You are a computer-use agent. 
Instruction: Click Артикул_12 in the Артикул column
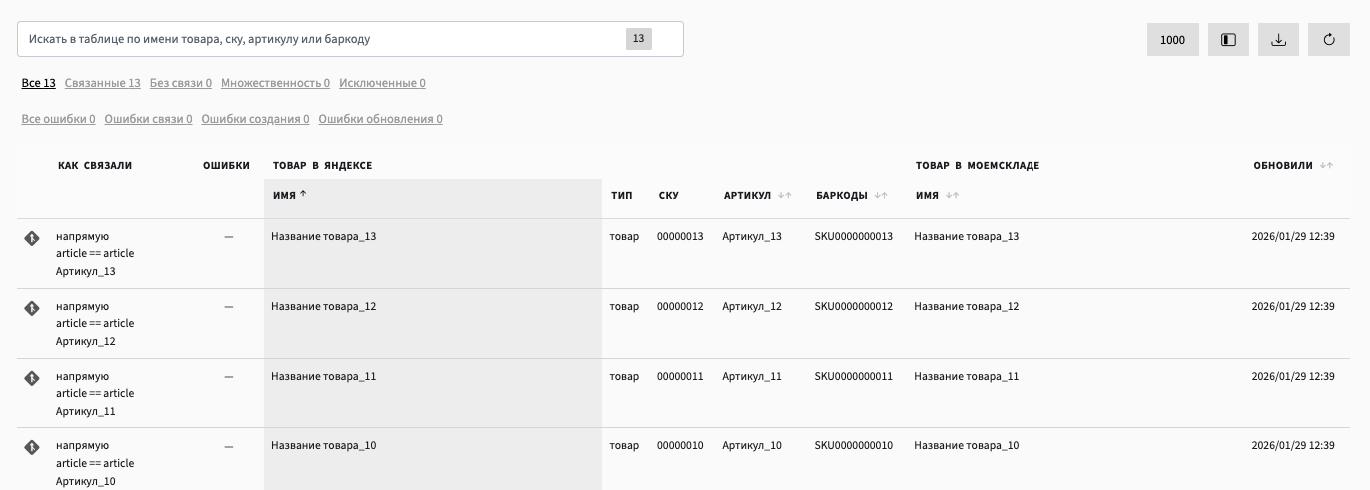pyautogui.click(x=752, y=307)
